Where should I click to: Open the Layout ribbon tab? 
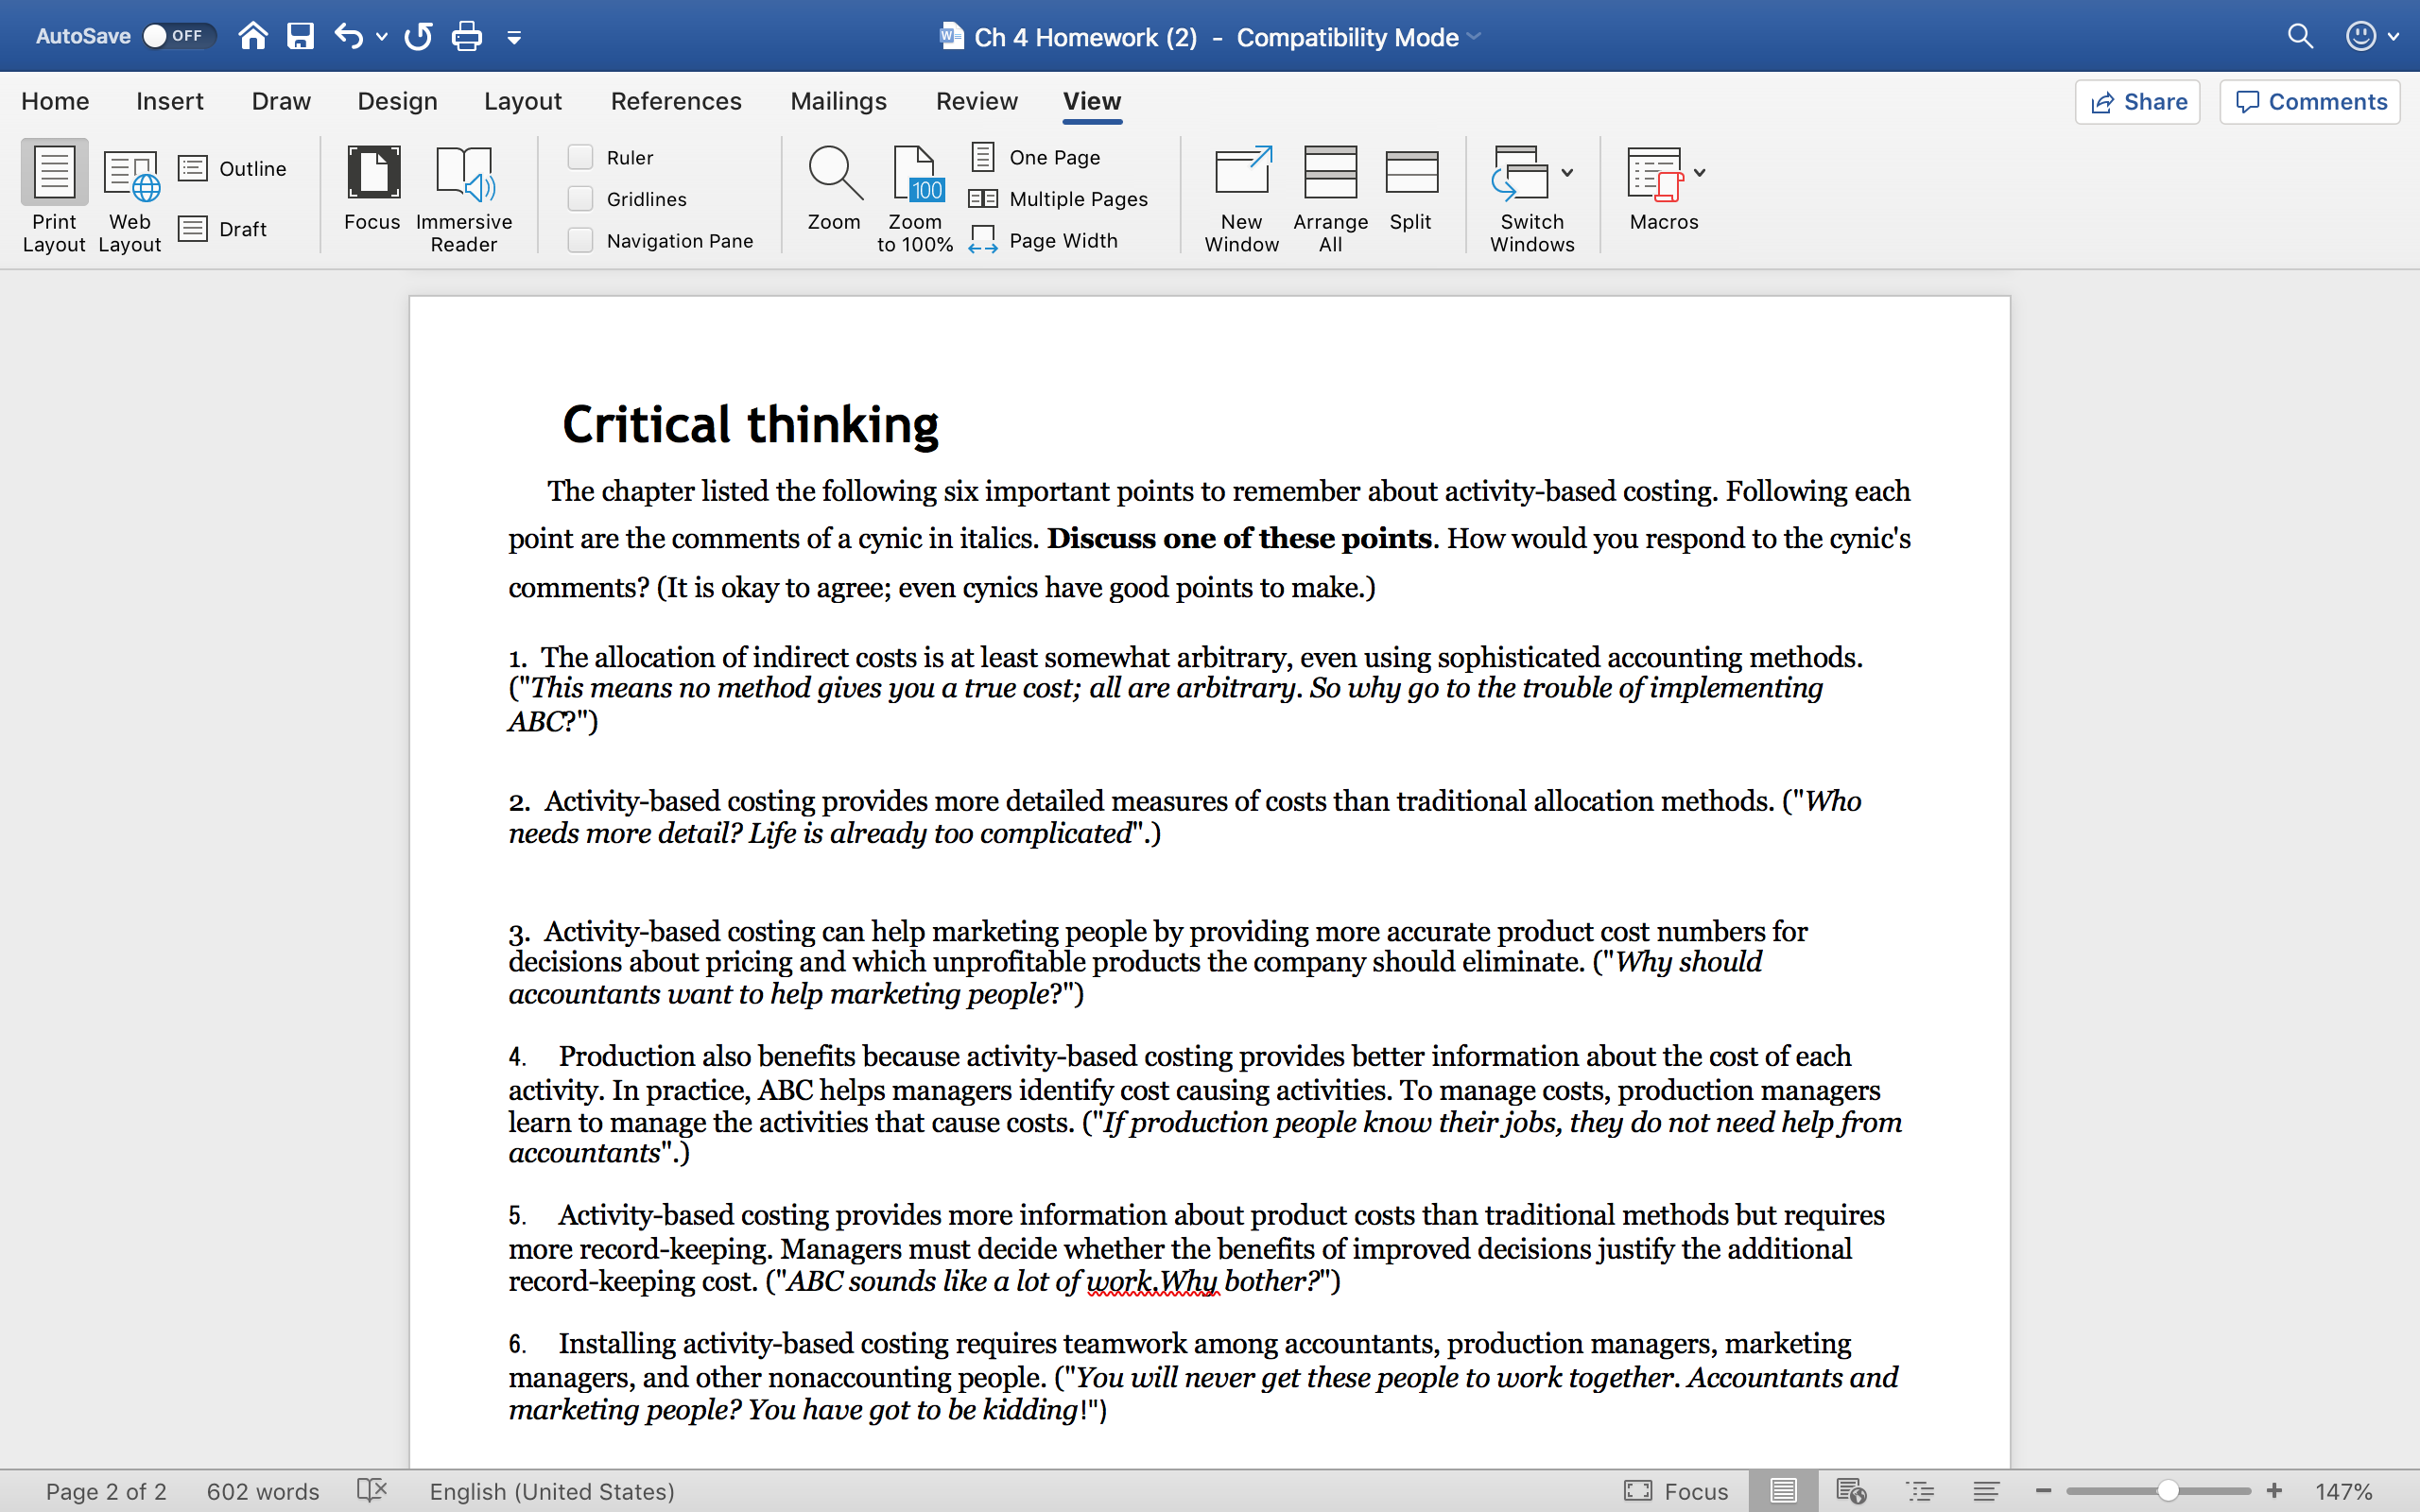(x=522, y=101)
